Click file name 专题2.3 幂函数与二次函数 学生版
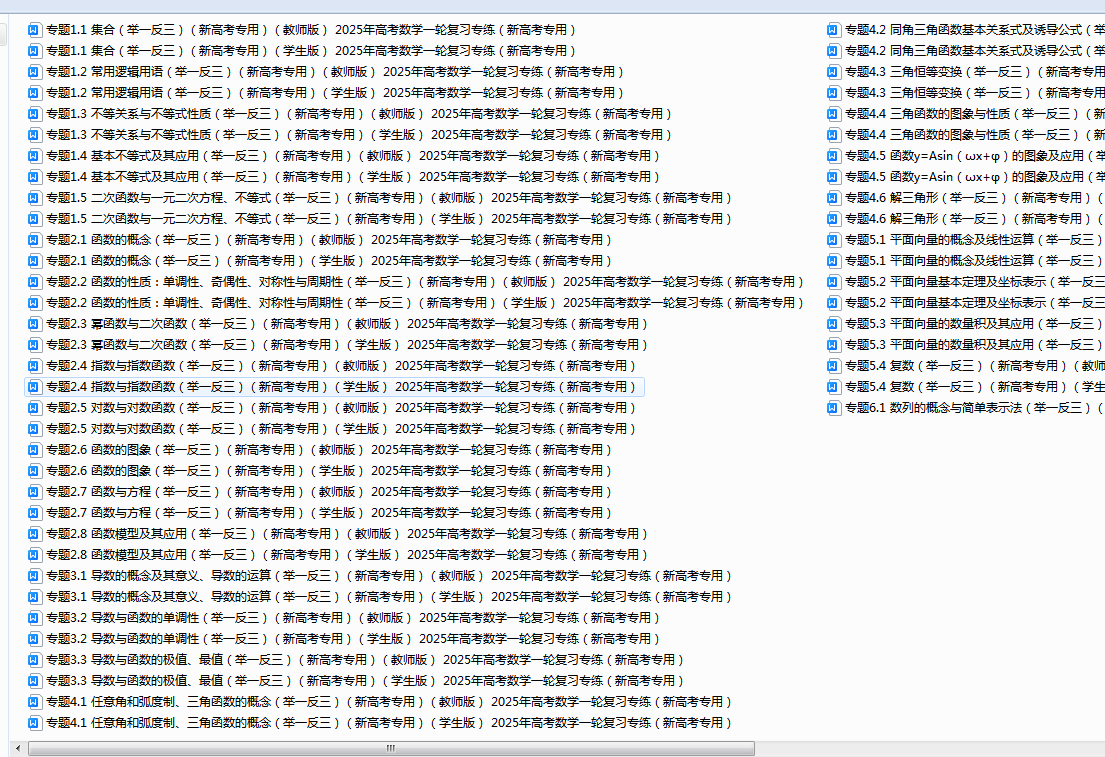This screenshot has height=757, width=1105. 347,345
